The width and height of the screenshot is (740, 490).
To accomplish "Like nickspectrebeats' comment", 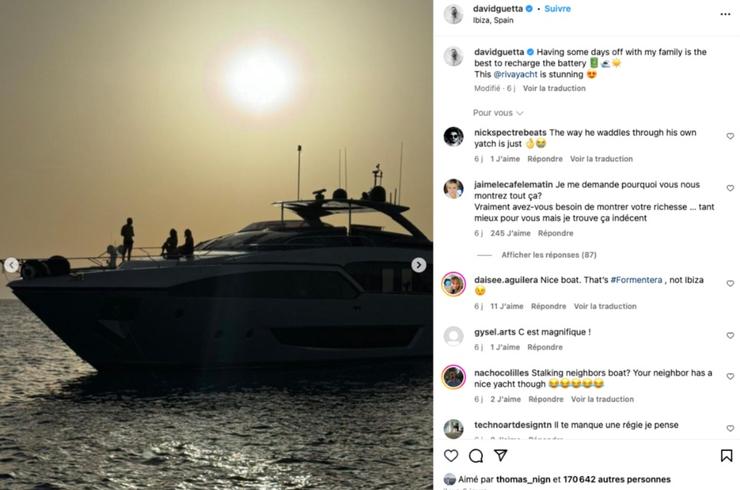I will (730, 136).
